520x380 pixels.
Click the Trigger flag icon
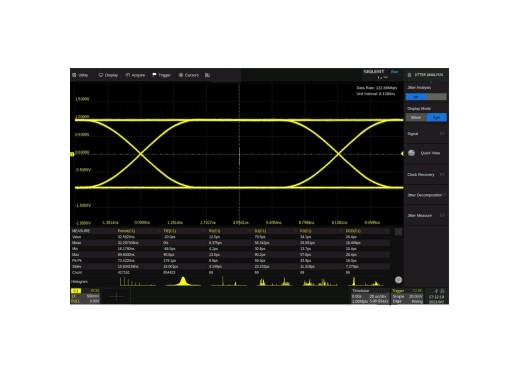pyautogui.click(x=154, y=75)
